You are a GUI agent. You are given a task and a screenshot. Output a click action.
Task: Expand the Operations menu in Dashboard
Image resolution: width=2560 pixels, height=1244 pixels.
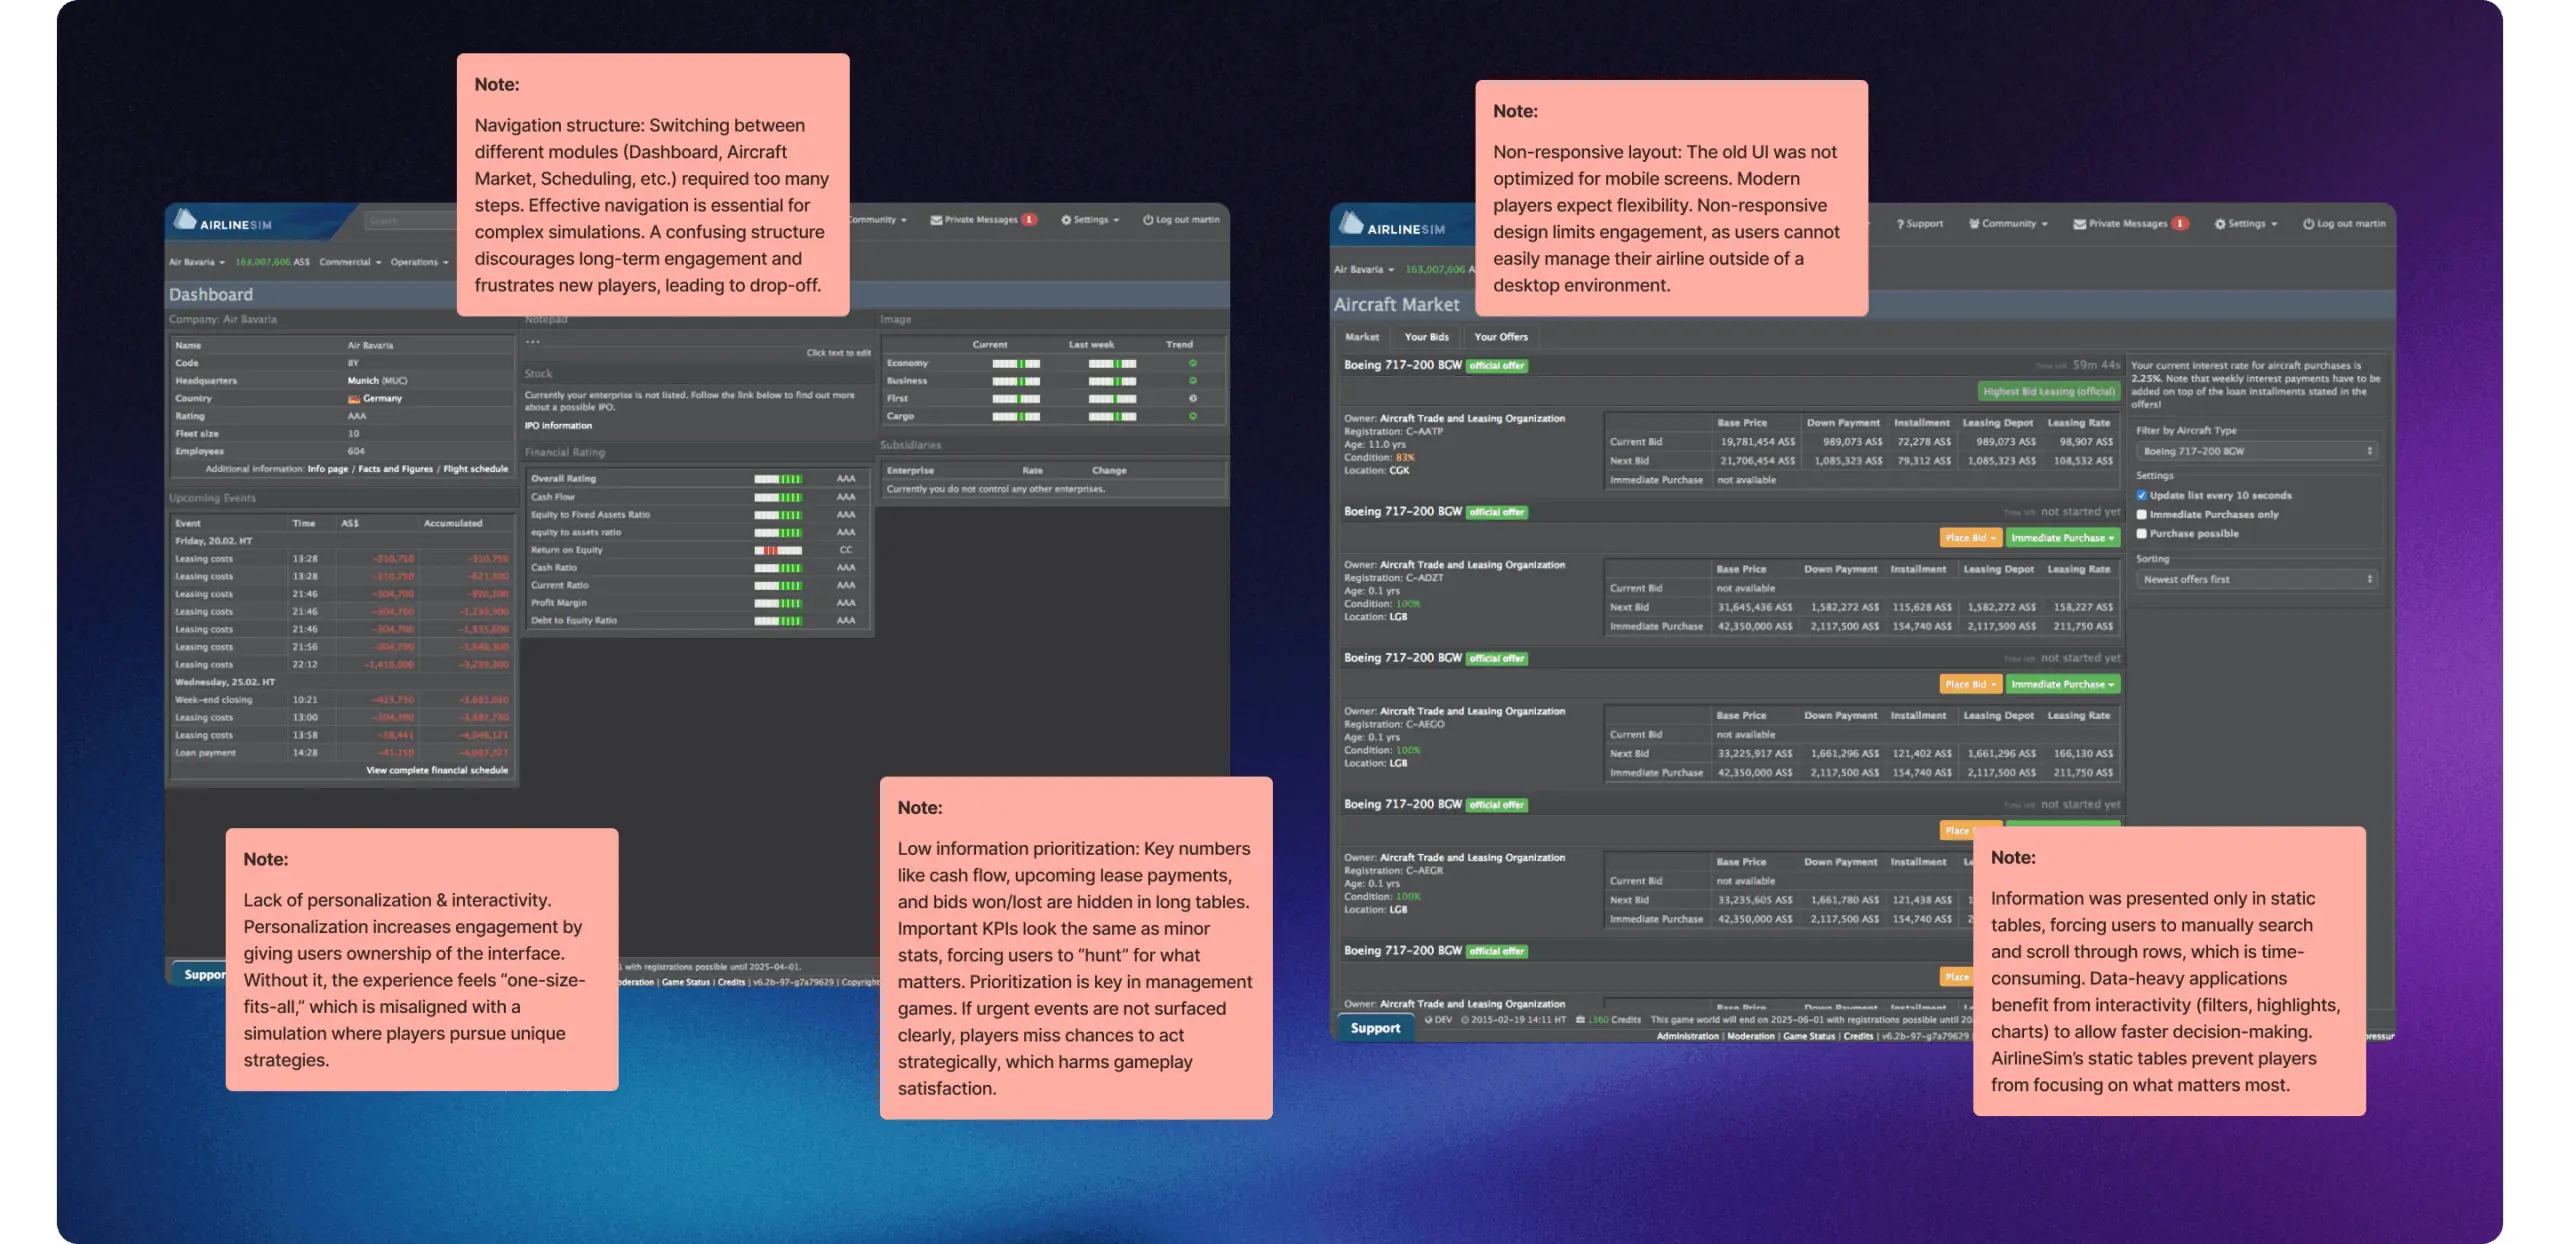click(x=419, y=262)
